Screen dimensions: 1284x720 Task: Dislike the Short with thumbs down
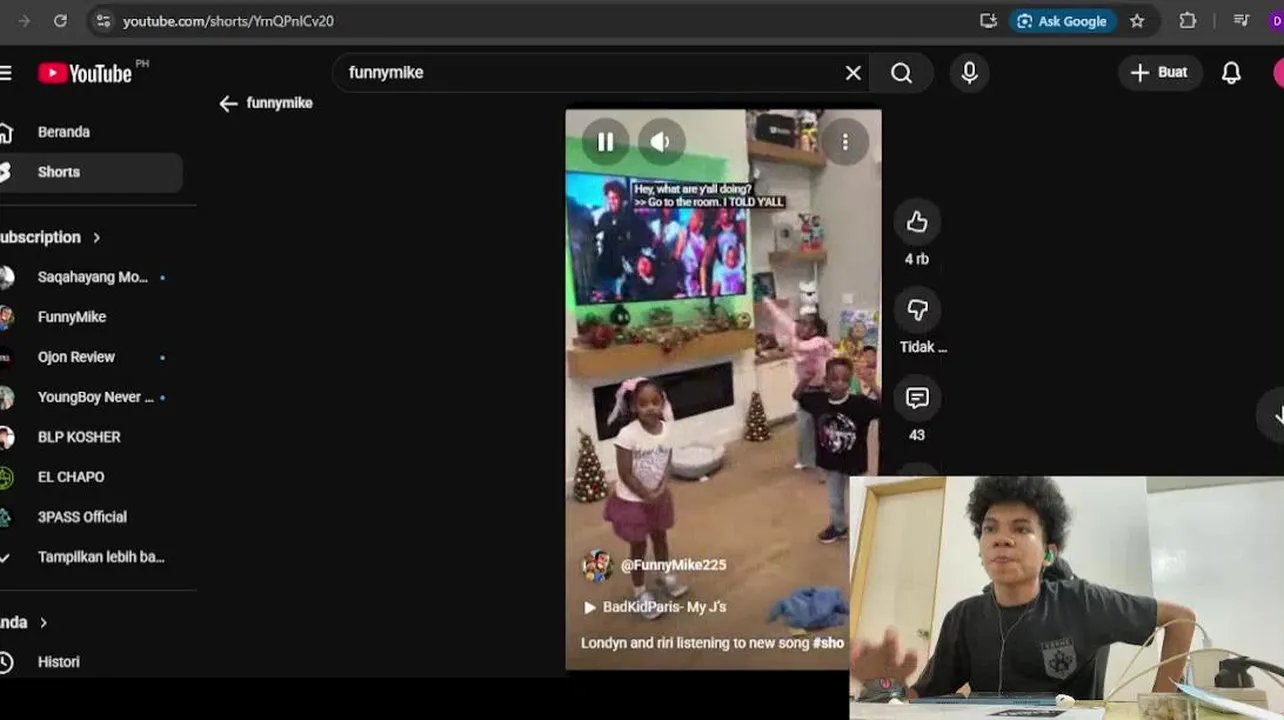[x=917, y=310]
